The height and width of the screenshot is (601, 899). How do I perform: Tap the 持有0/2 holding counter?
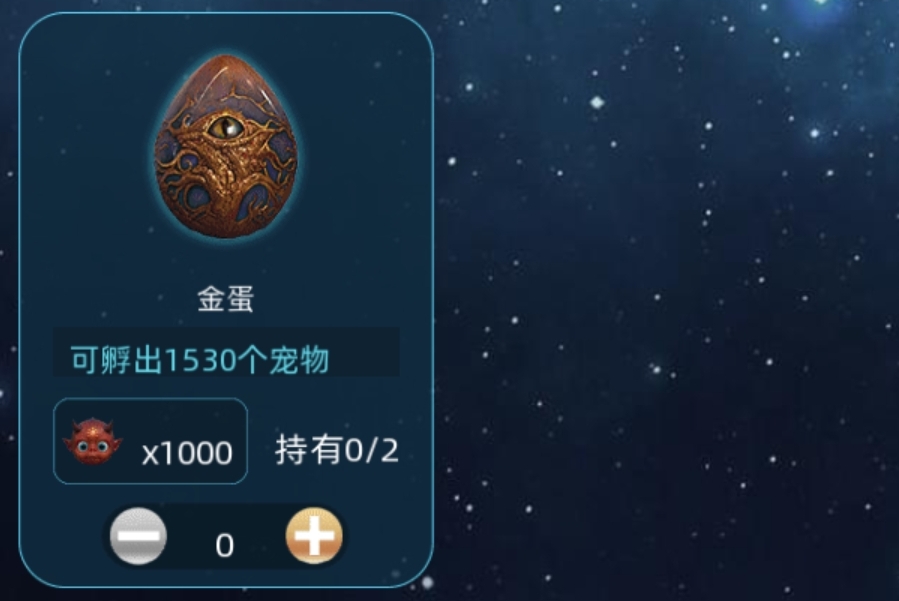(x=337, y=450)
